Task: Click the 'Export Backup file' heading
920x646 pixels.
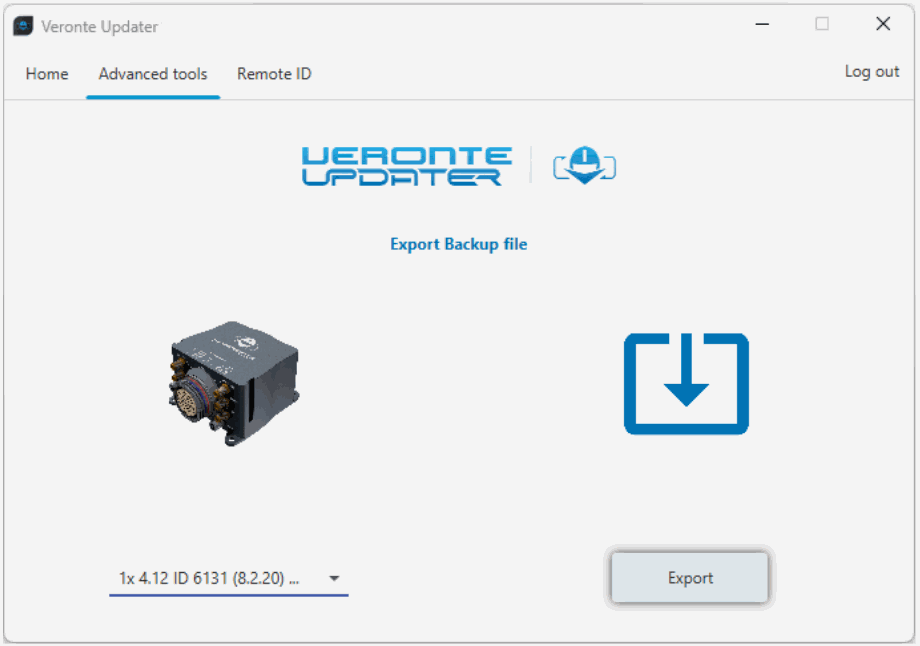Action: point(458,244)
